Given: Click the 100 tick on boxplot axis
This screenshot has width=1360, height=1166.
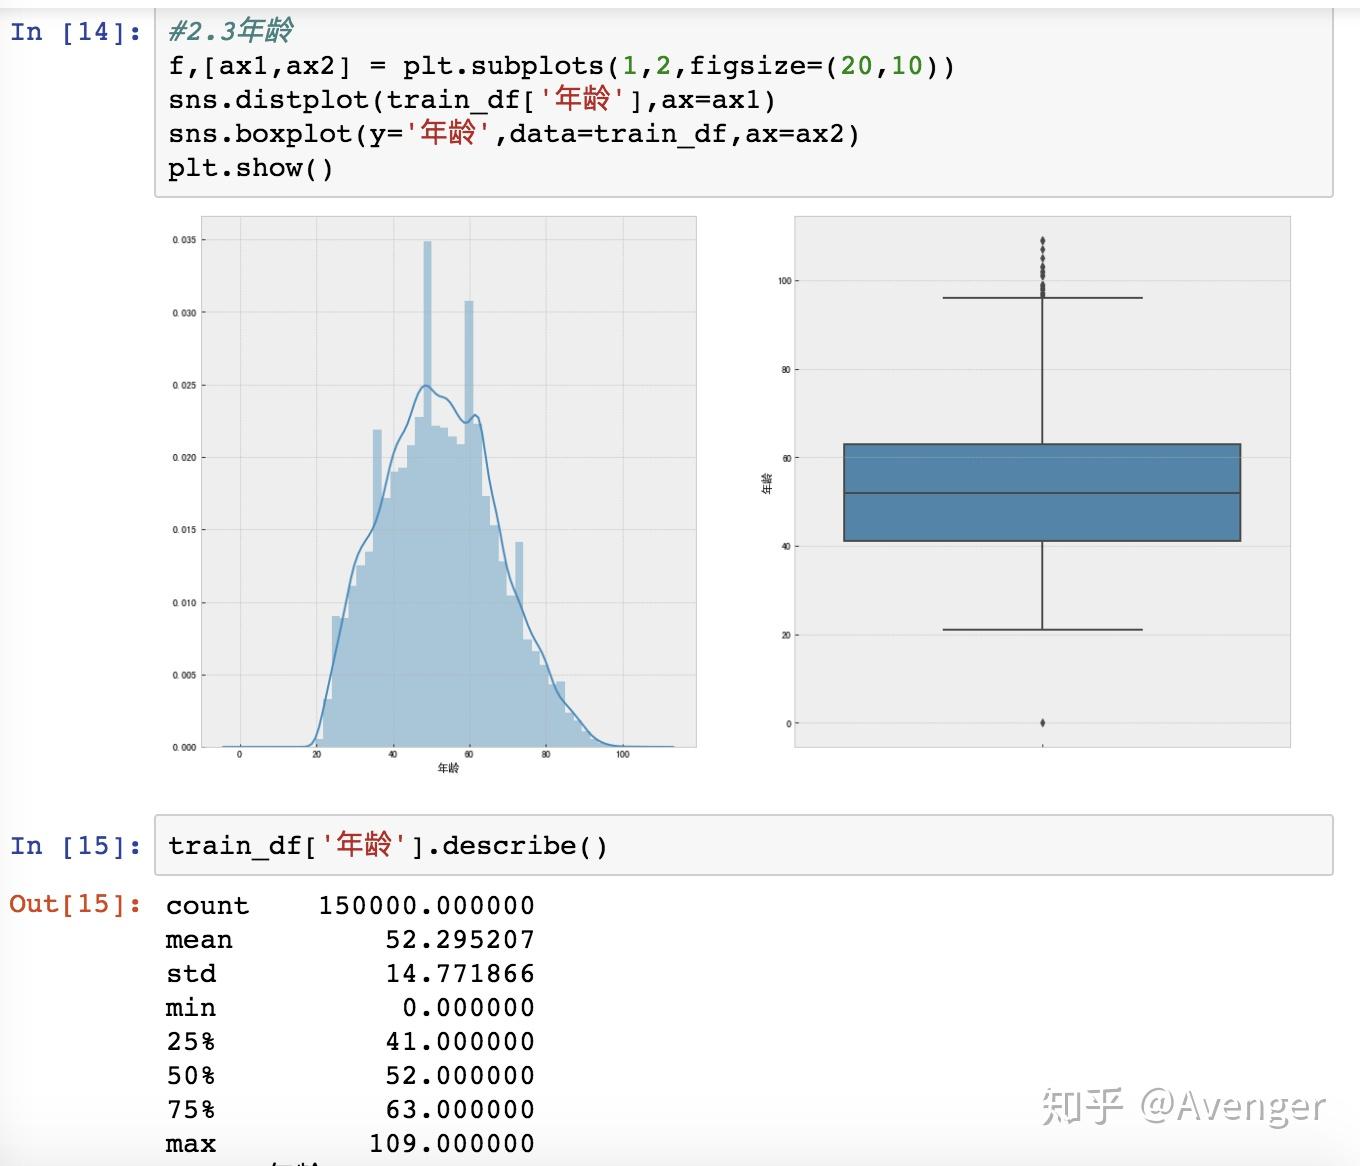Looking at the screenshot, I should tap(784, 281).
